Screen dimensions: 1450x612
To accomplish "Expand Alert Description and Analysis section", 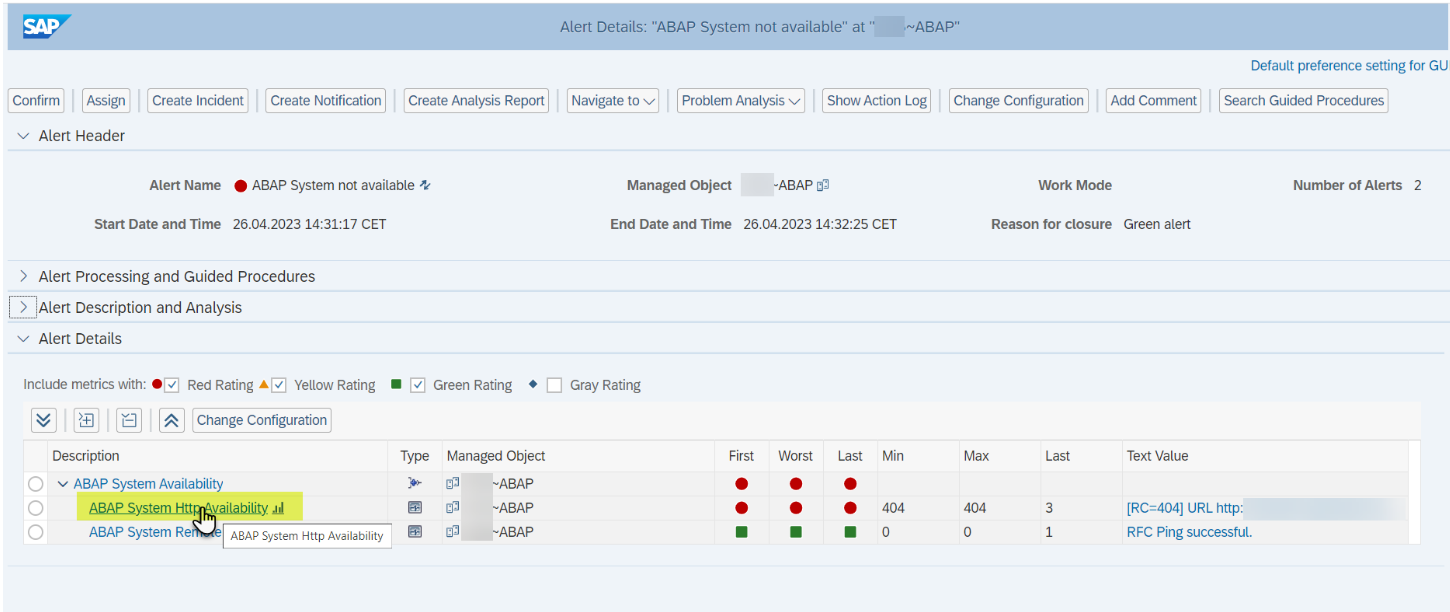I will tap(24, 307).
